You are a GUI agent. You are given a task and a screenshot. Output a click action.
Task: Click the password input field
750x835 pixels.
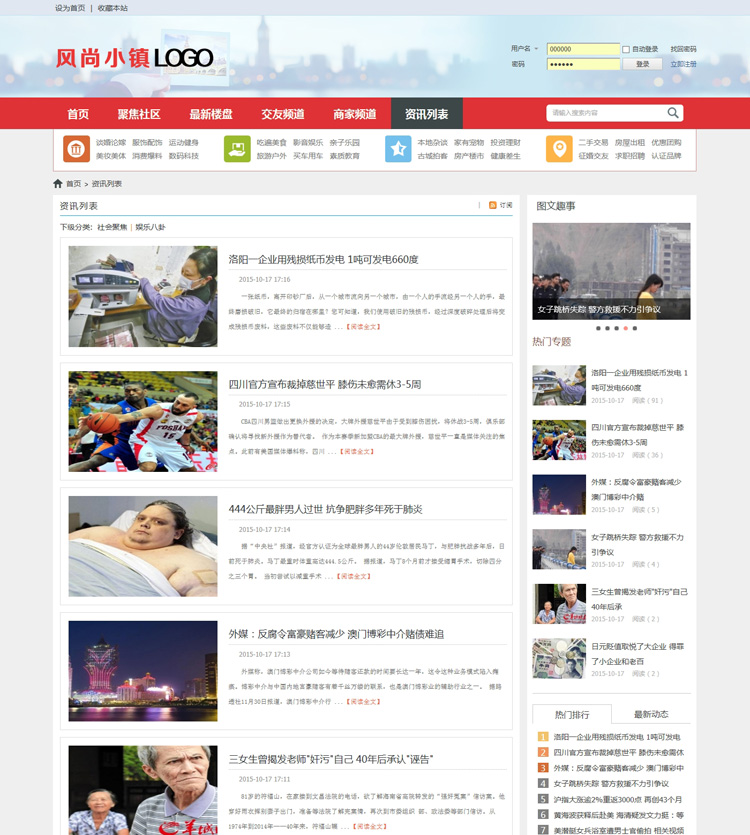(x=583, y=64)
